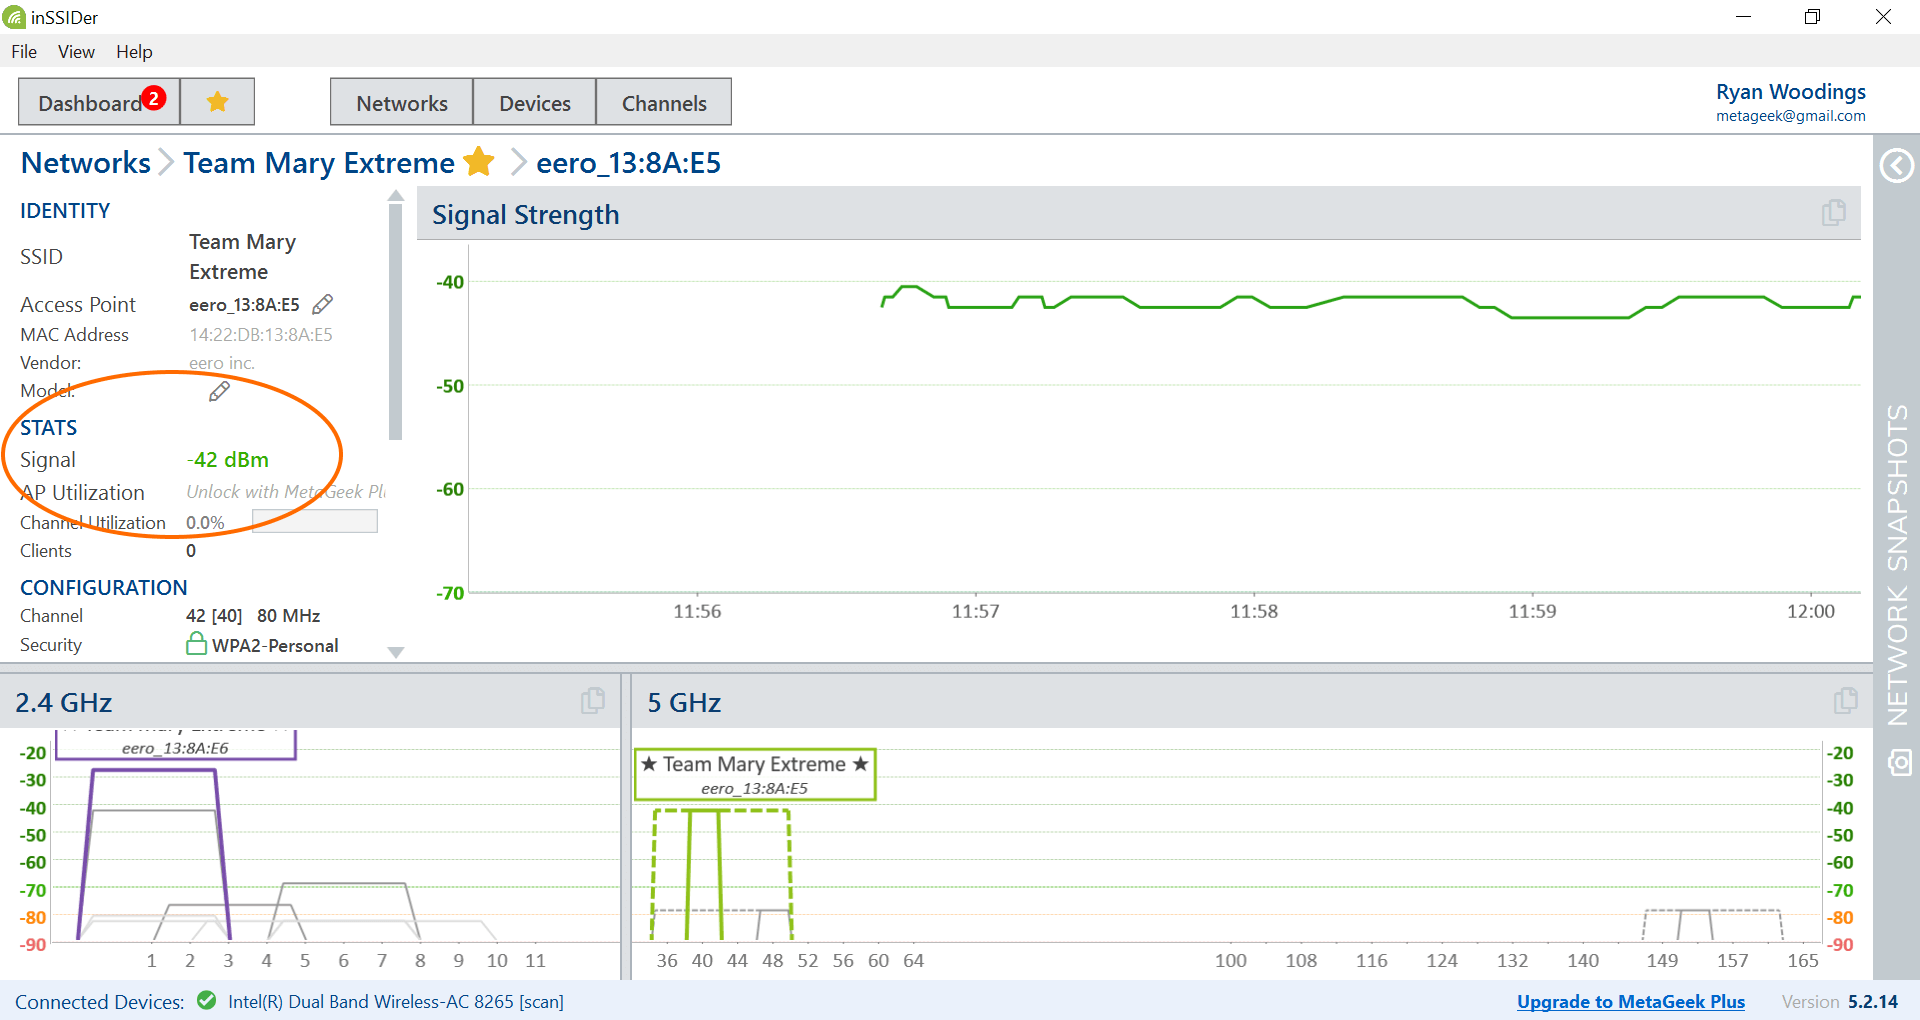Viewport: 1920px width, 1020px height.
Task: Click the Version 5.2.14 text
Action: point(1840,1001)
